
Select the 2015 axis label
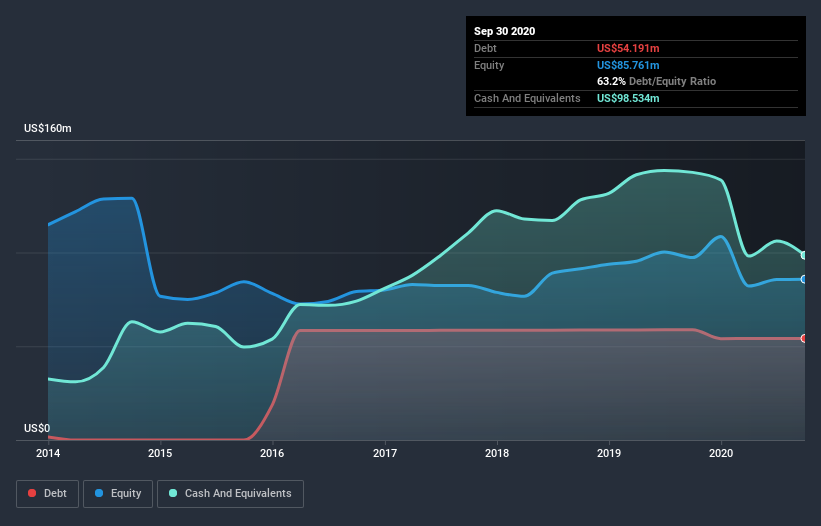[160, 453]
